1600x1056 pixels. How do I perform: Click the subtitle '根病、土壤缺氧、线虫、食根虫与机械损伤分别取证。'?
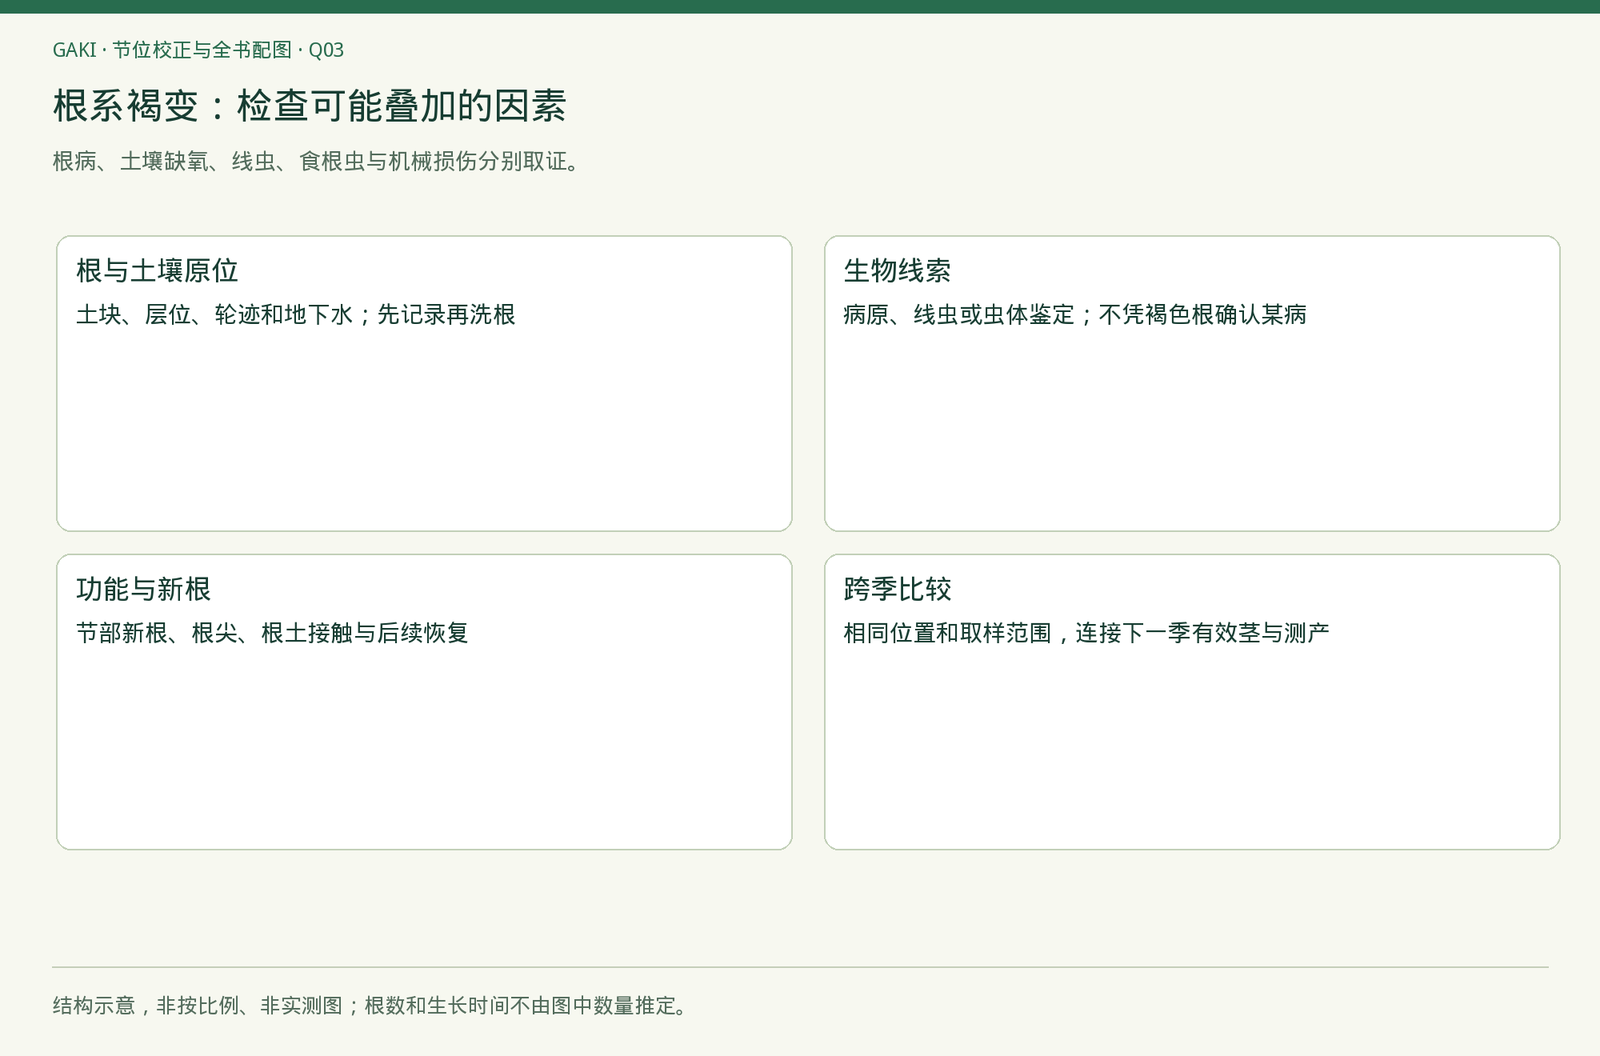pos(317,161)
